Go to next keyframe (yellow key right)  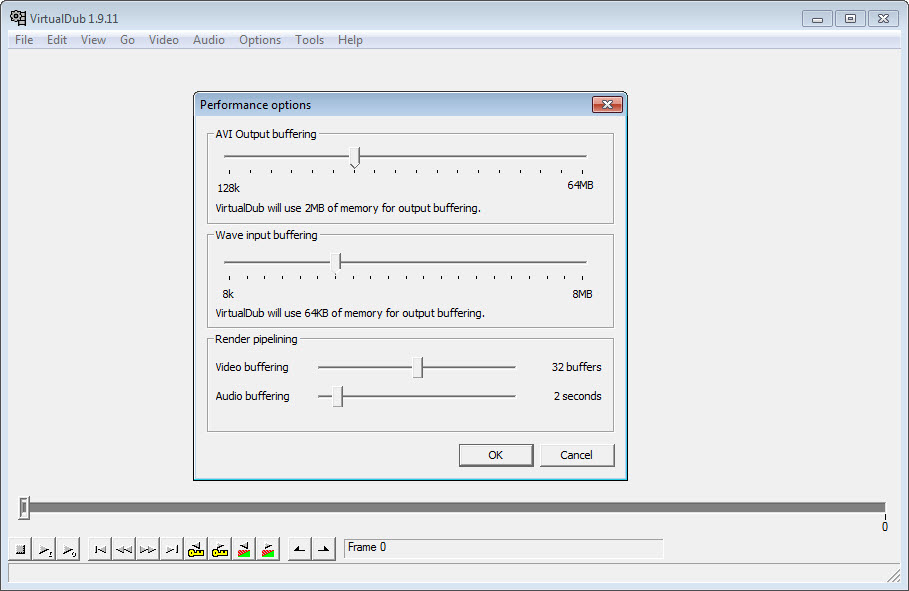pos(220,549)
